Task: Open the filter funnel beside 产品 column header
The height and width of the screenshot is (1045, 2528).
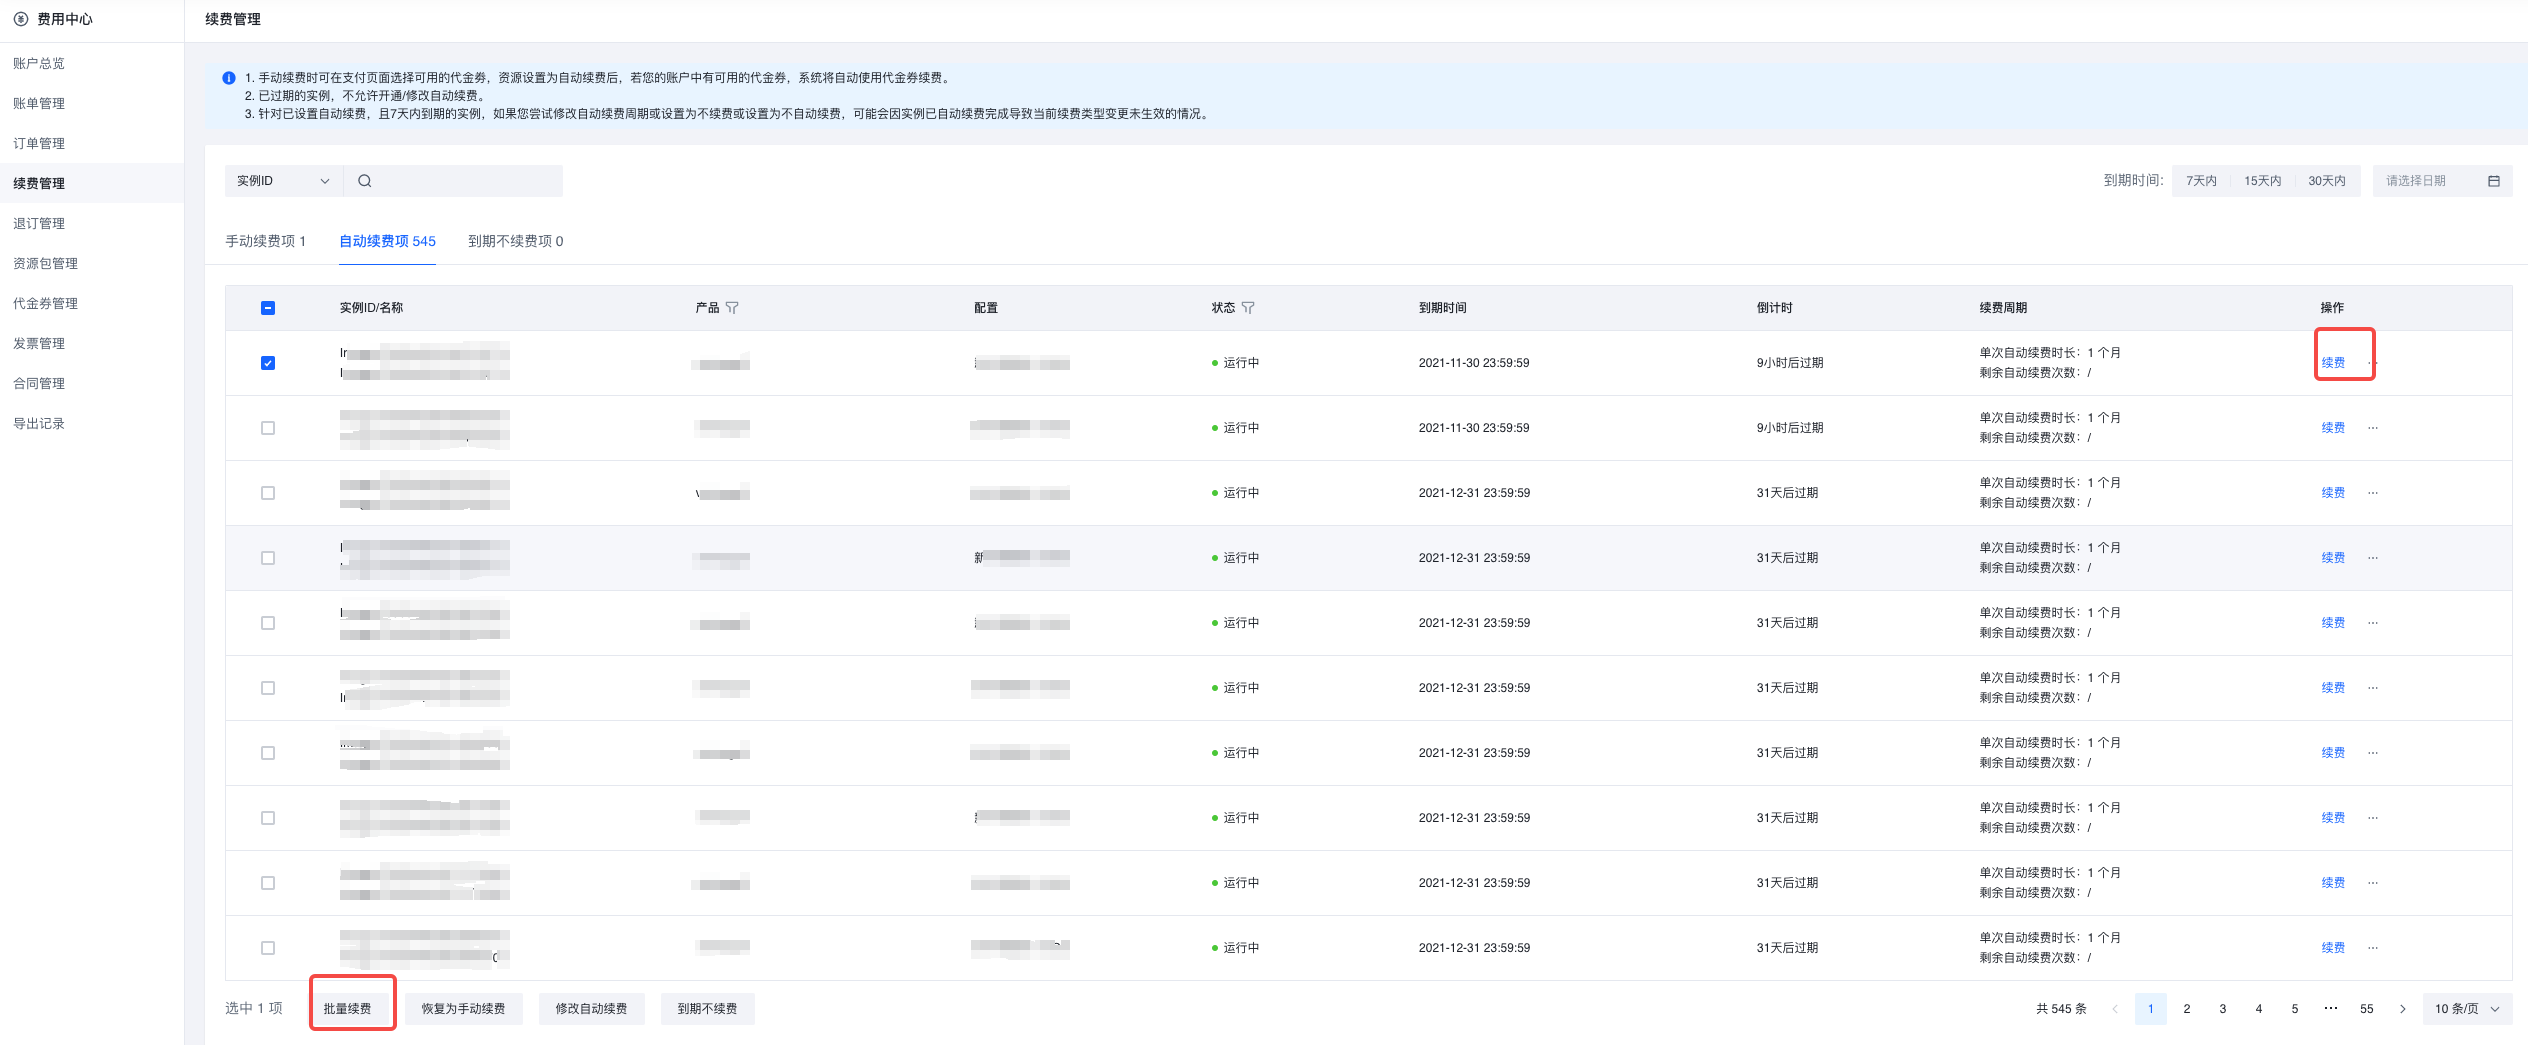Action: (x=732, y=308)
